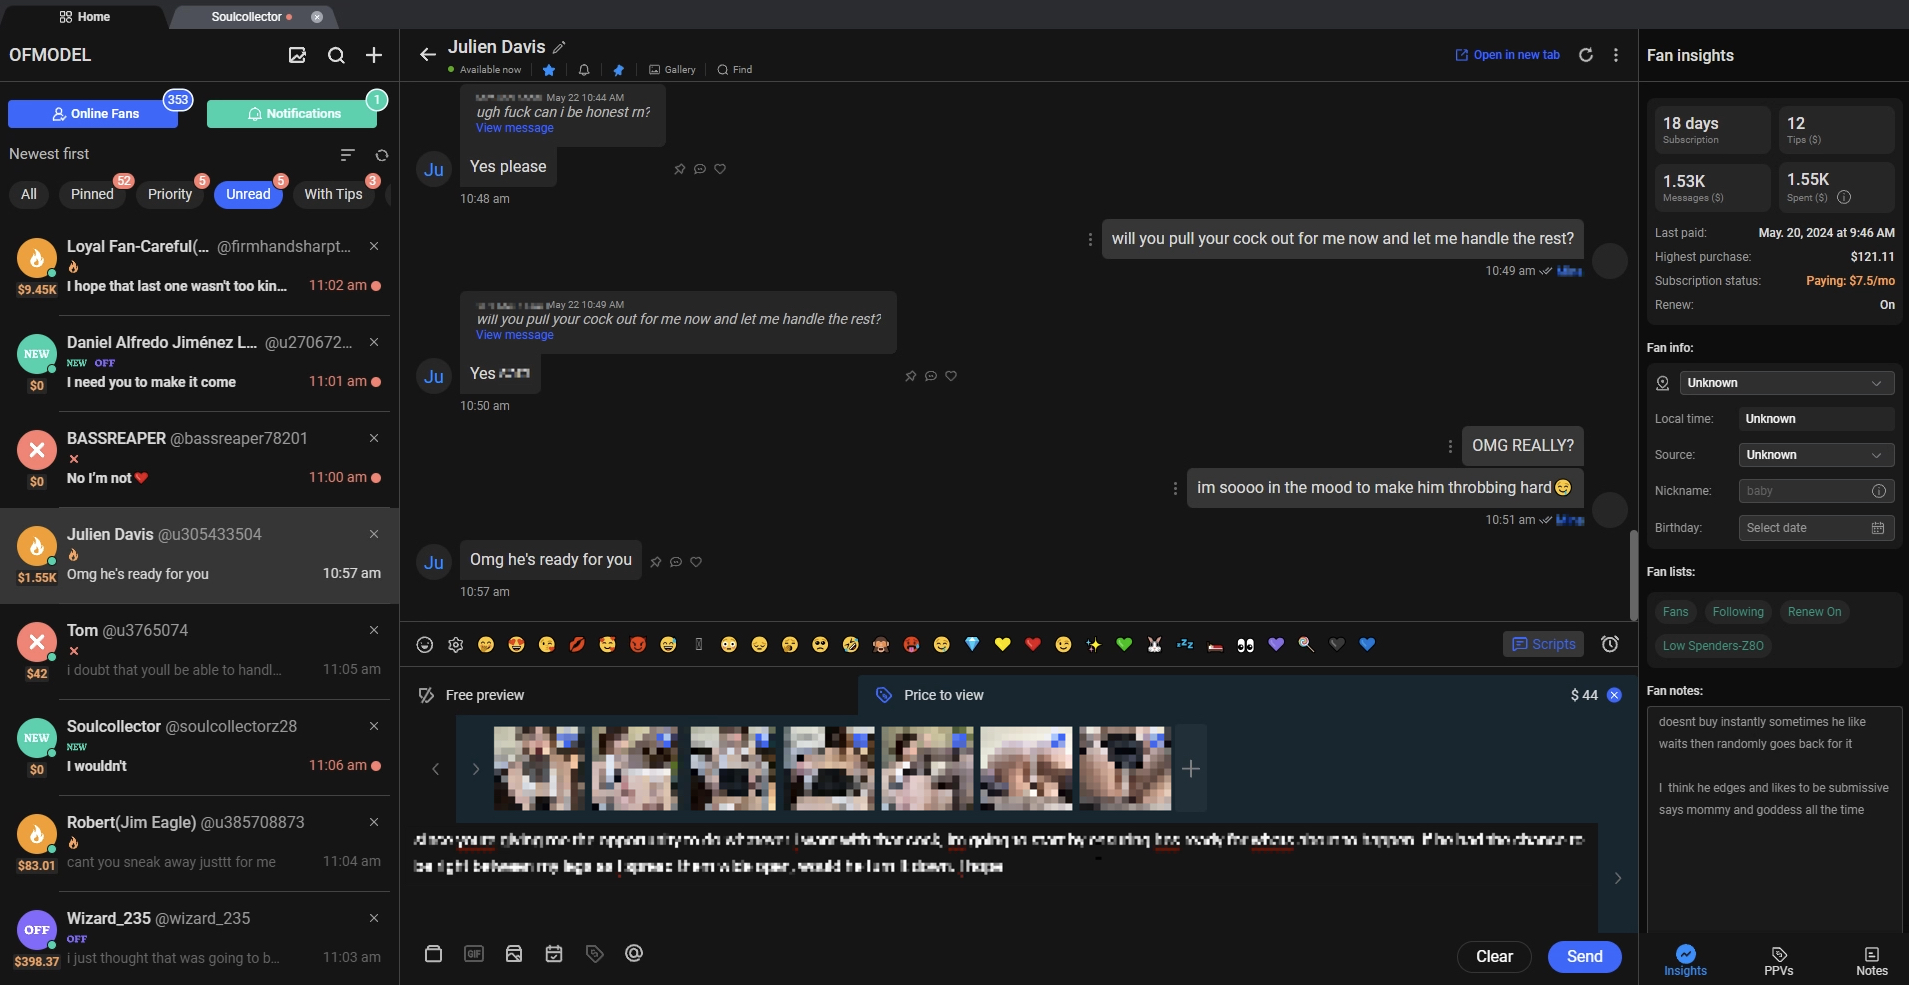Open the Birthday date picker
Viewport: 1909px width, 985px height.
tap(1815, 528)
